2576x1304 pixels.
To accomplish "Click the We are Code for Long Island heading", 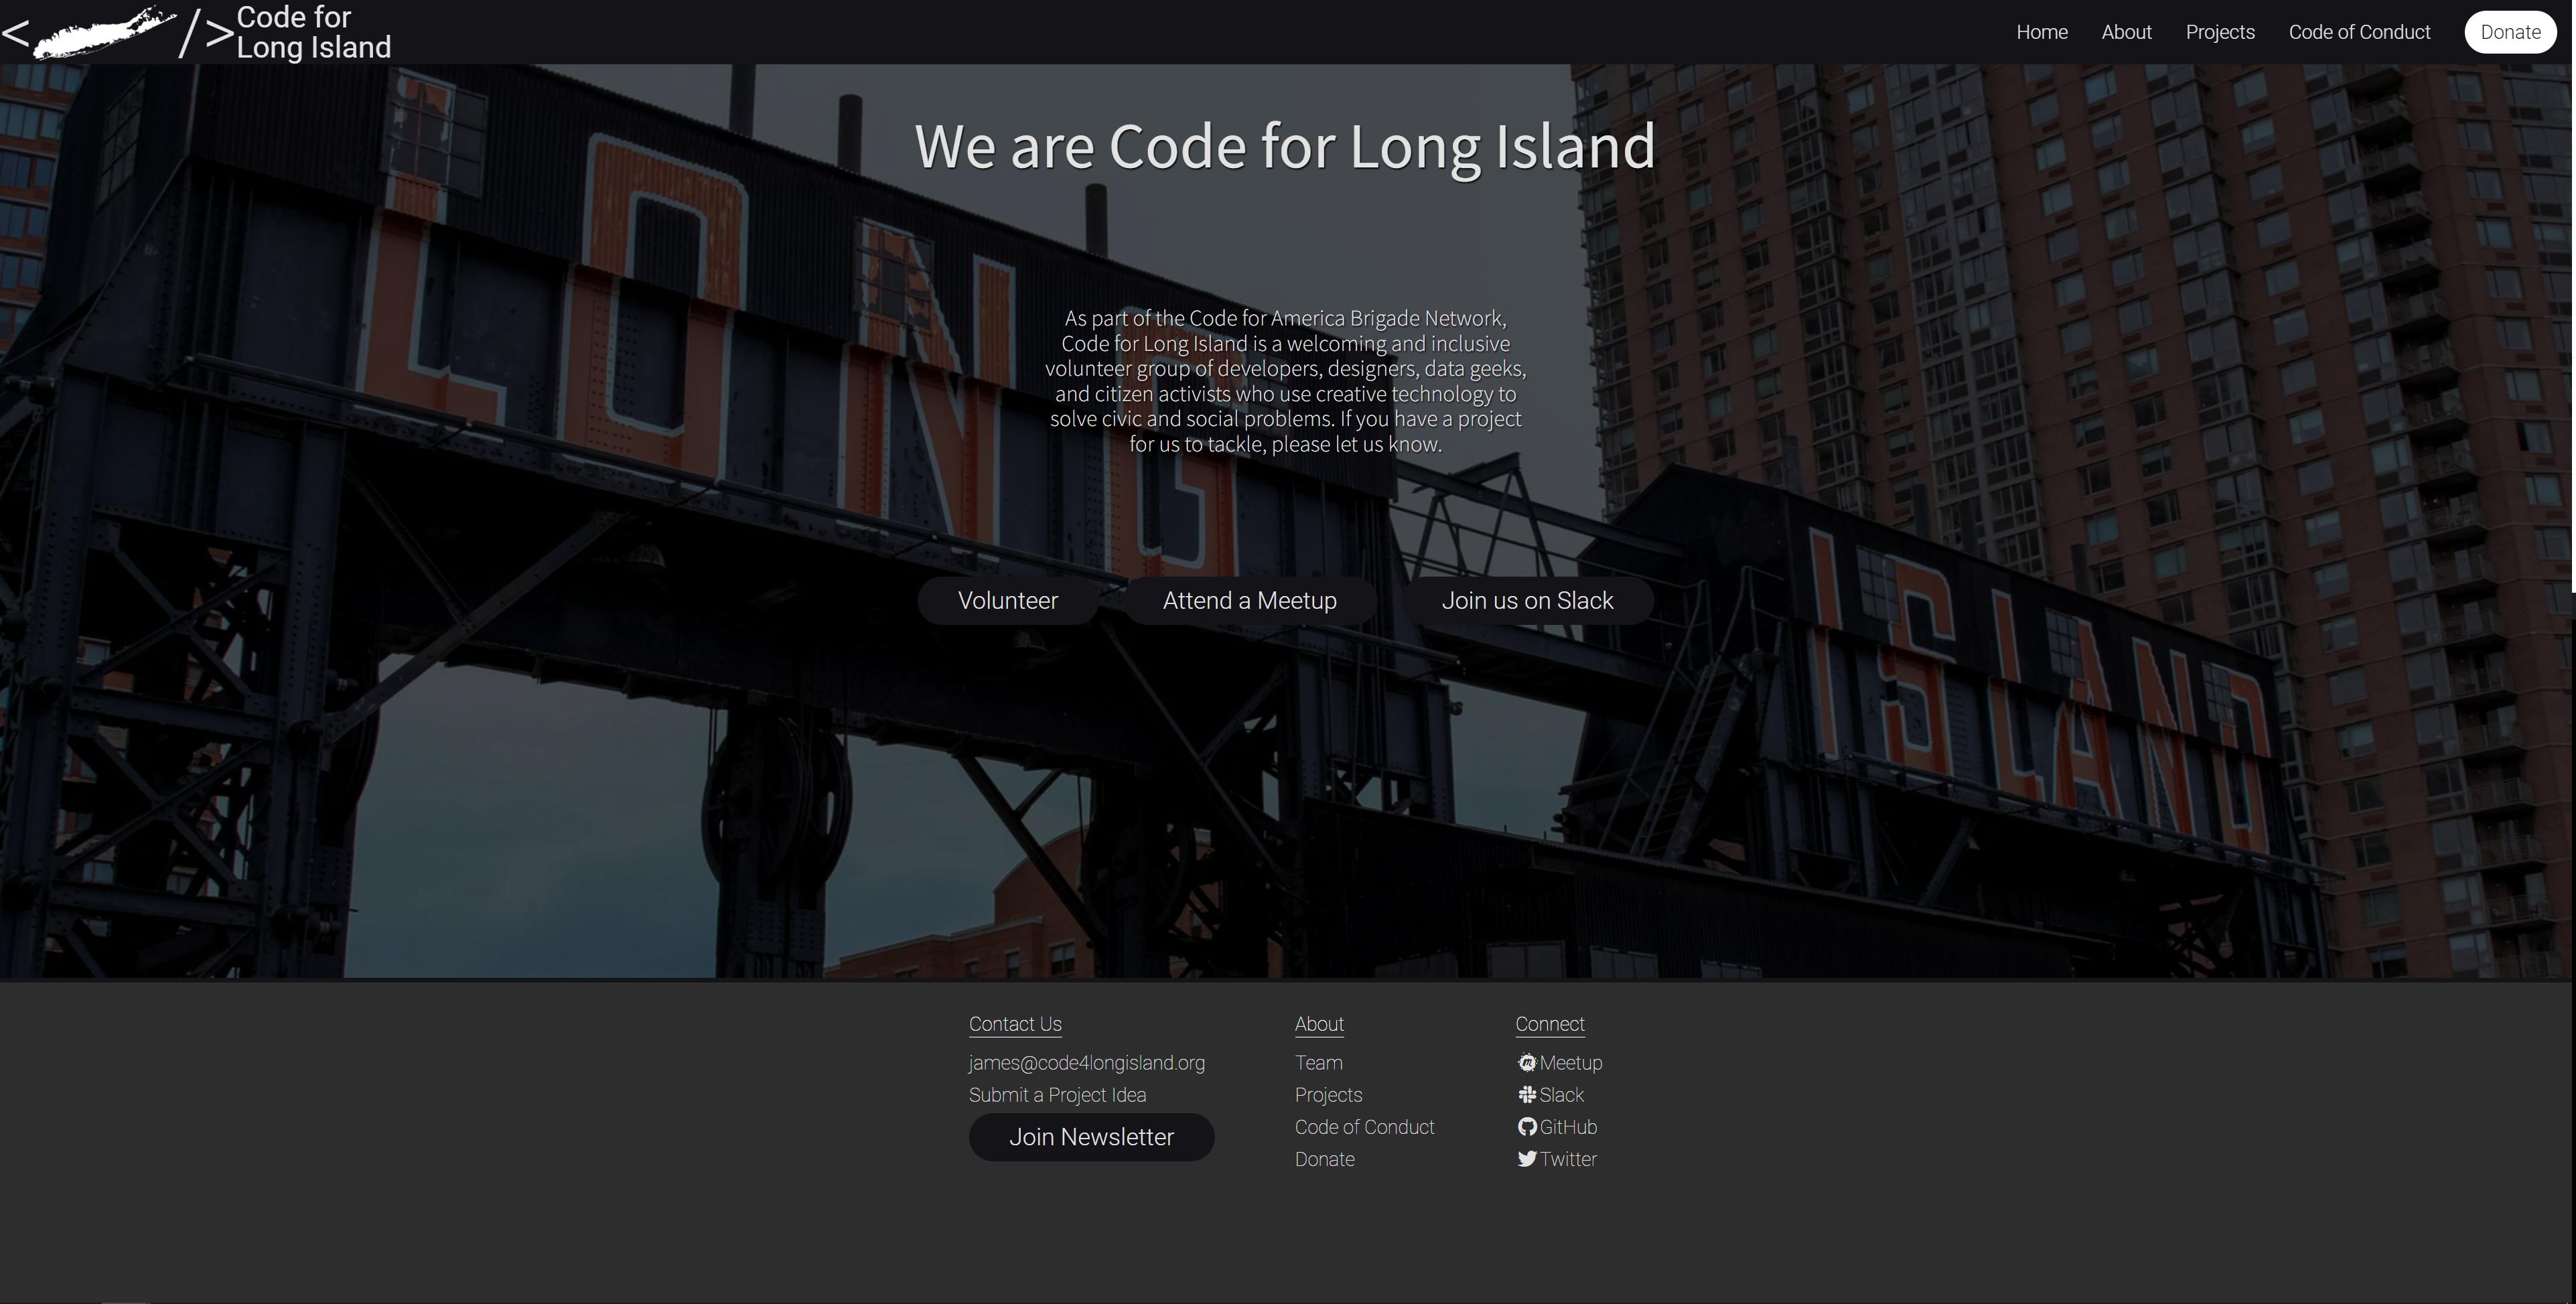I will (1285, 146).
